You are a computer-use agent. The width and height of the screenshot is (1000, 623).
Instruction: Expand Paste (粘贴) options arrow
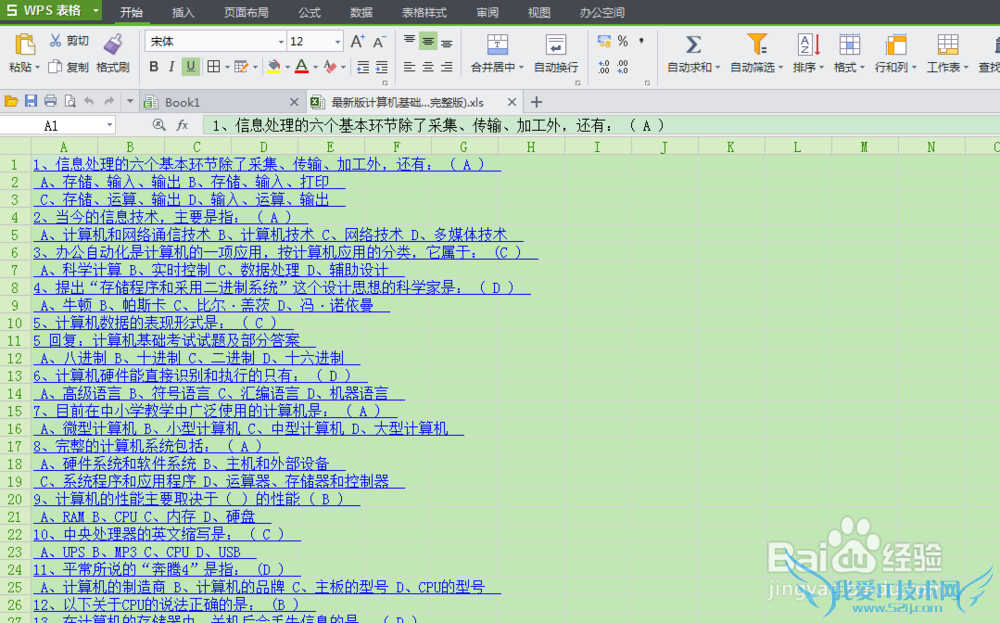(38, 68)
